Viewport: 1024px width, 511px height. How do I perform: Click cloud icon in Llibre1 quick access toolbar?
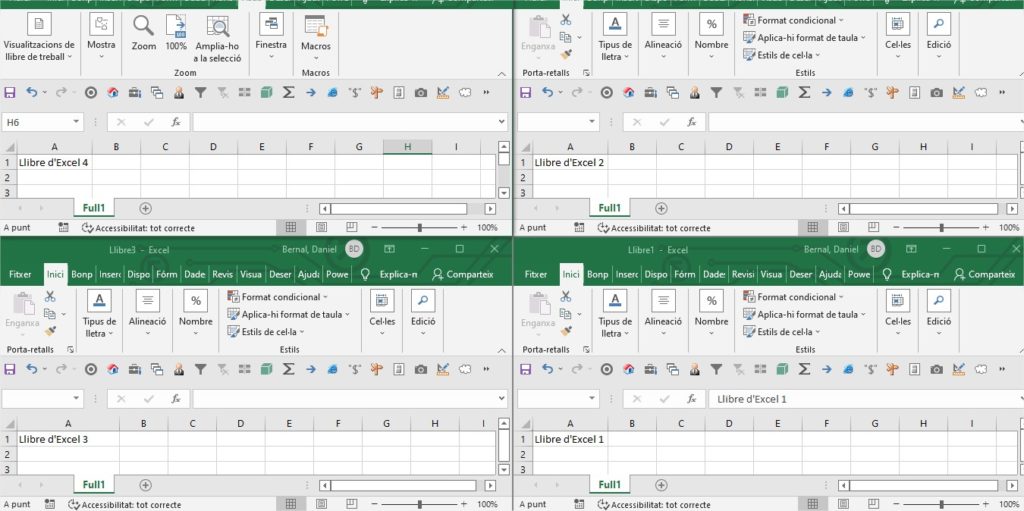coord(980,369)
